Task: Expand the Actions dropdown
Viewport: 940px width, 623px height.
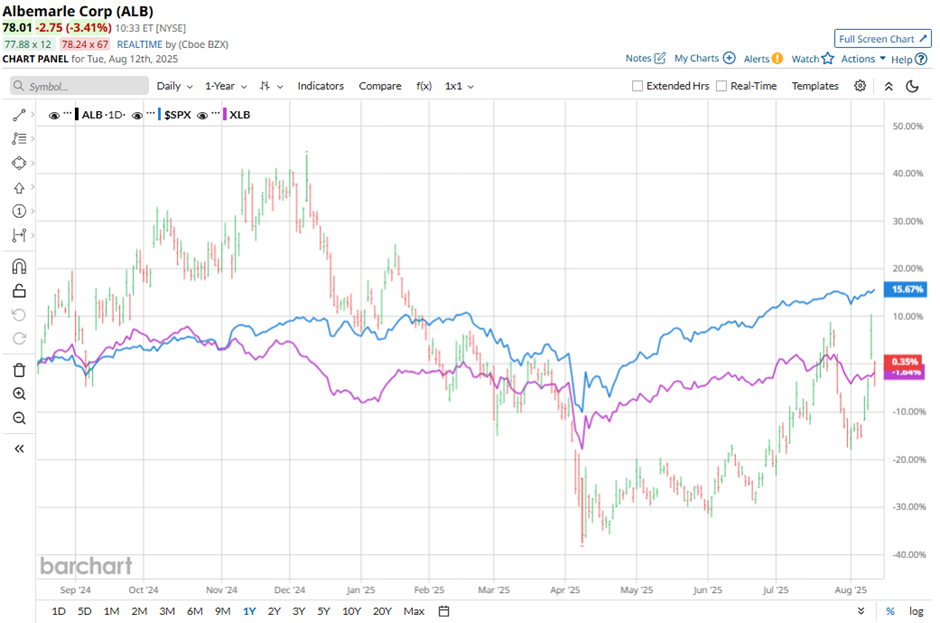Action: click(863, 59)
